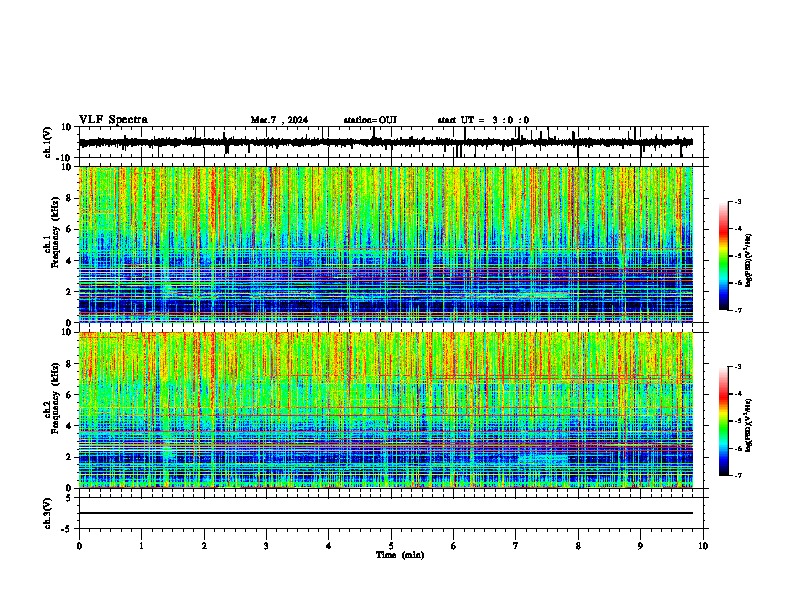This screenshot has height=612, width=792.
Task: Click the "start UT = 3 : 0 : 0" text
Action: 483,120
